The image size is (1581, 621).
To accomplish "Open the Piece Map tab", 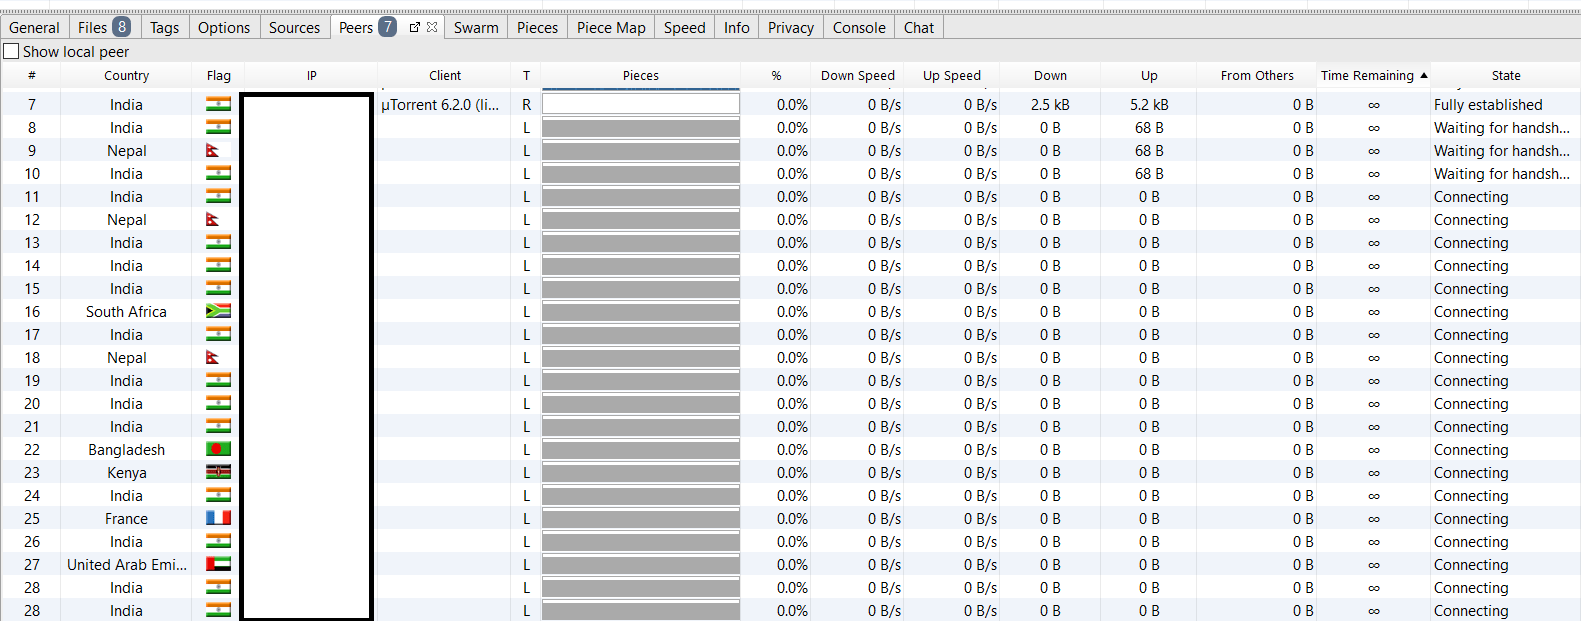I will (611, 27).
